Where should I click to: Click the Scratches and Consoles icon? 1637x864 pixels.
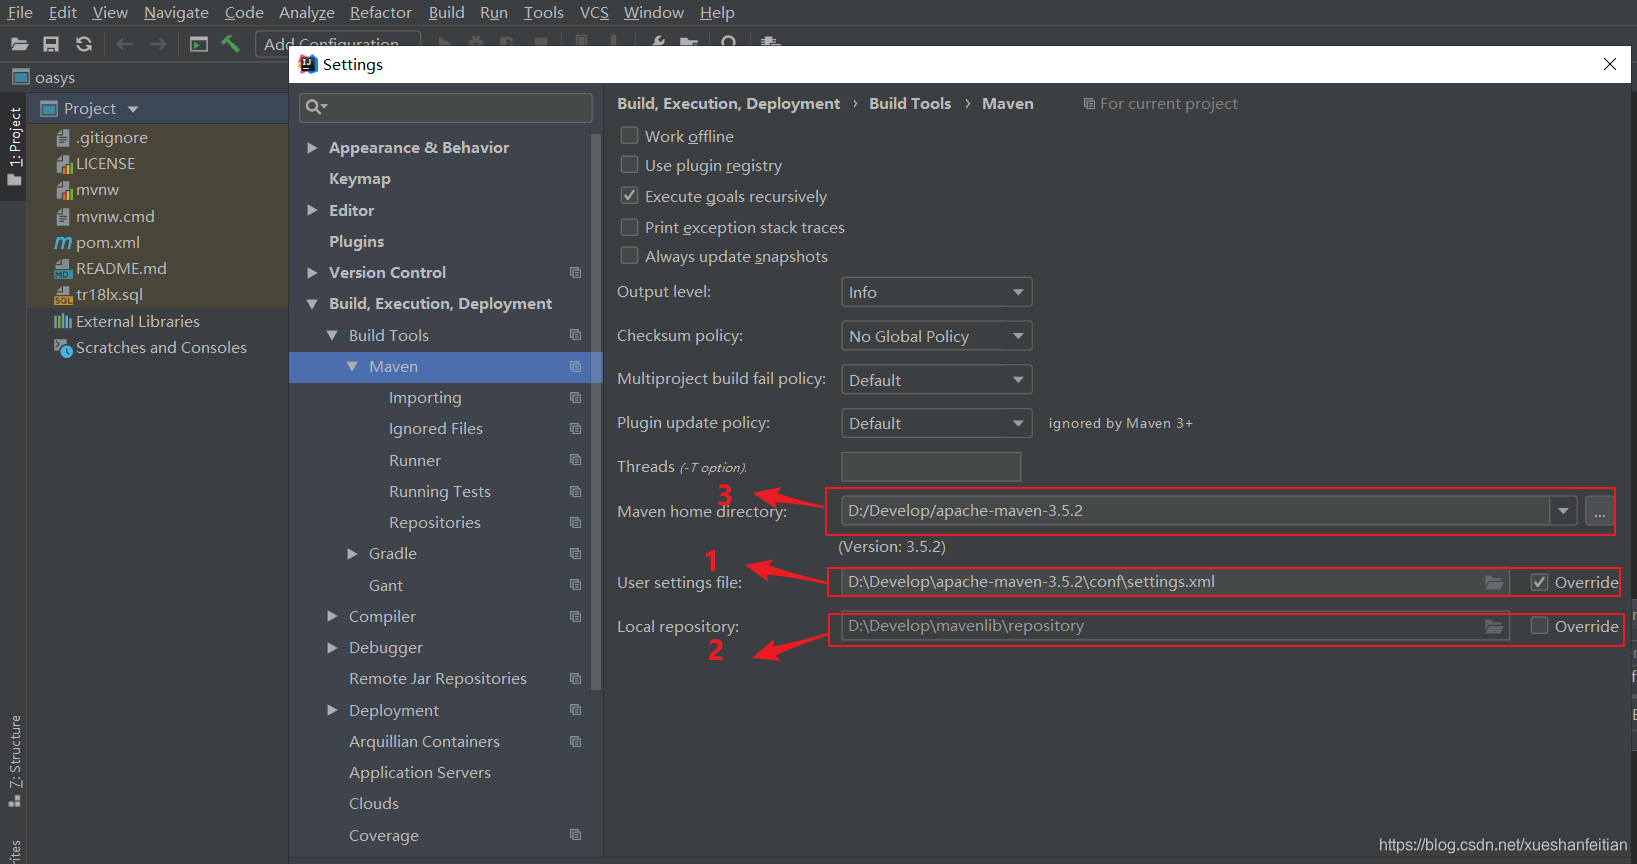point(62,347)
